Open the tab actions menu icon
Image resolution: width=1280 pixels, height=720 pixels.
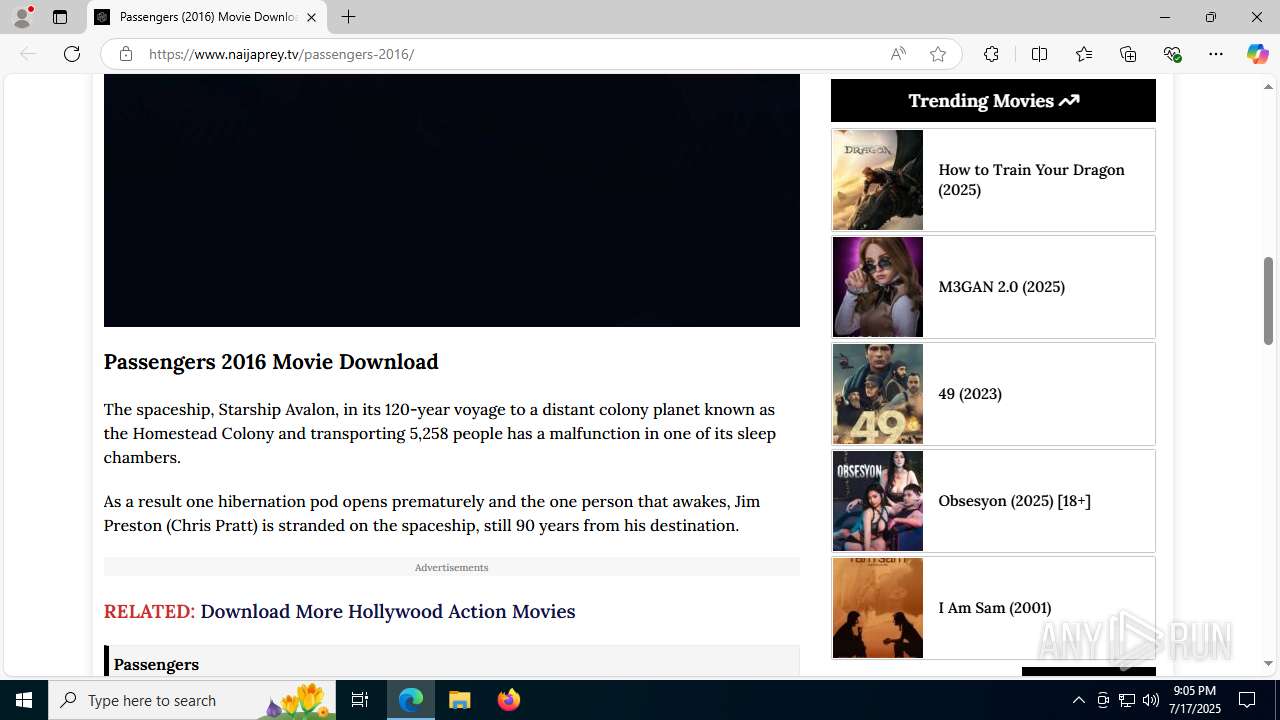[x=60, y=17]
